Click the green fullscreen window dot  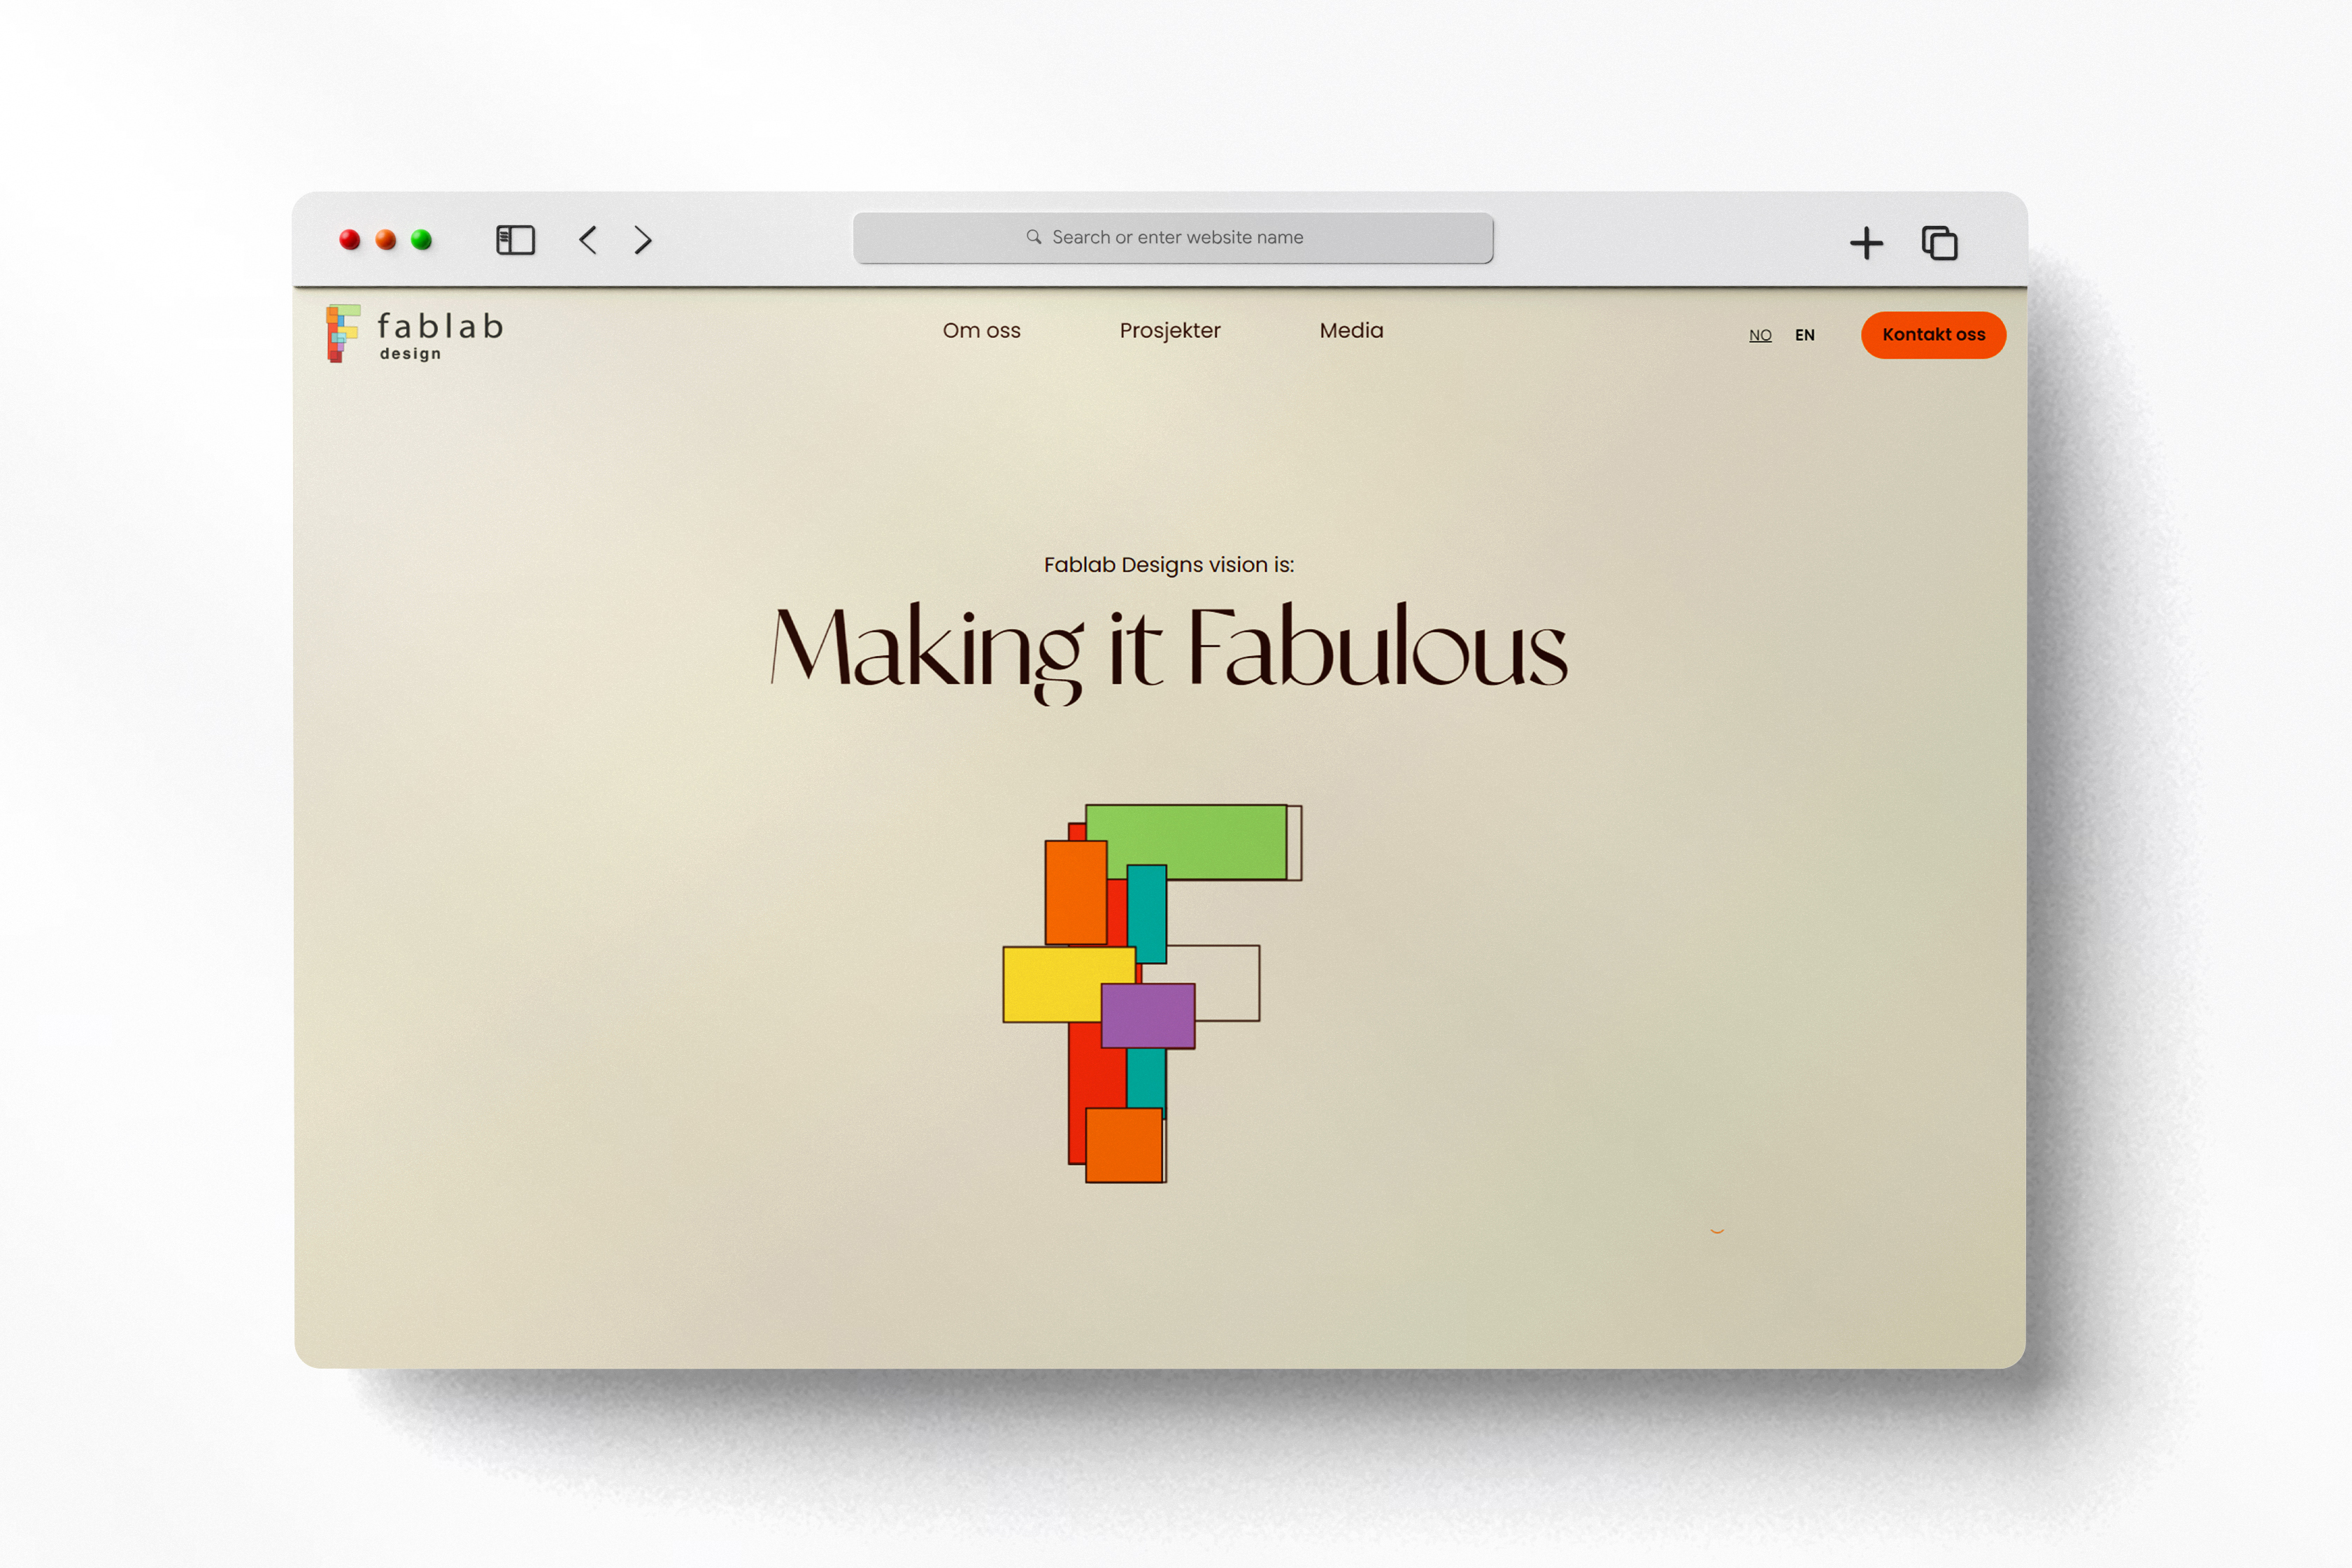point(421,240)
